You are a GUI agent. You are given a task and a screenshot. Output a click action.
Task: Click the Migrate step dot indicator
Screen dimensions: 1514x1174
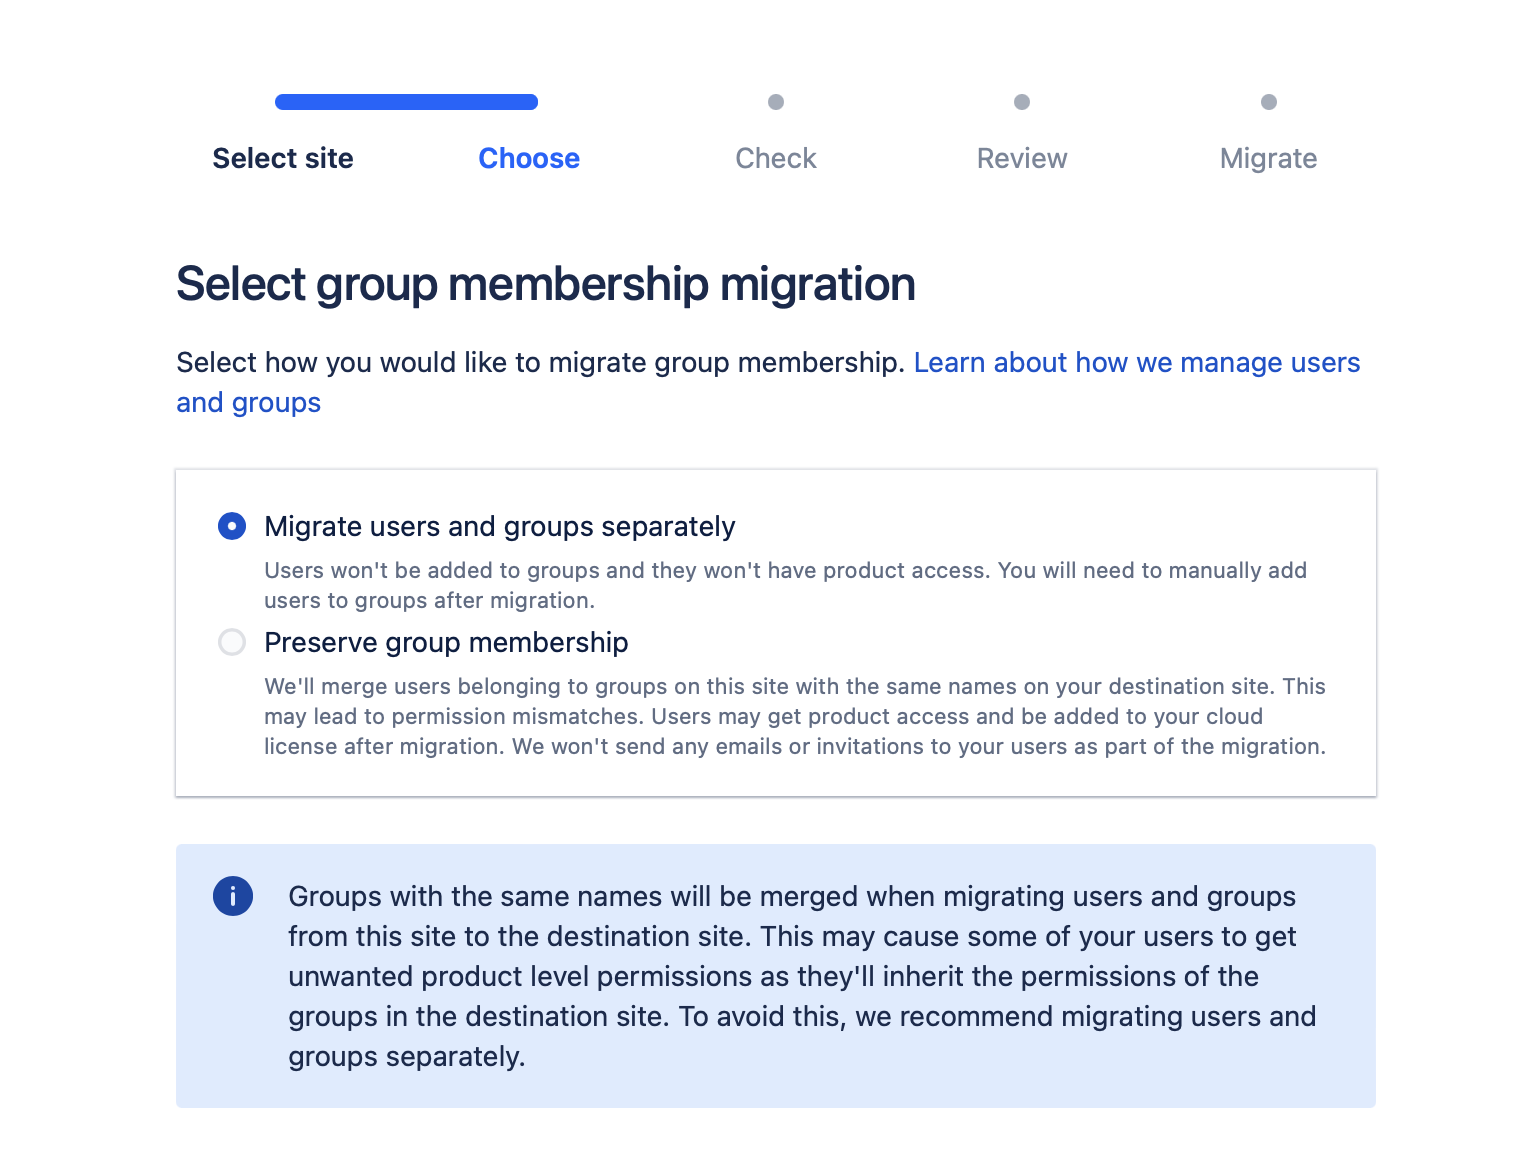point(1269,102)
